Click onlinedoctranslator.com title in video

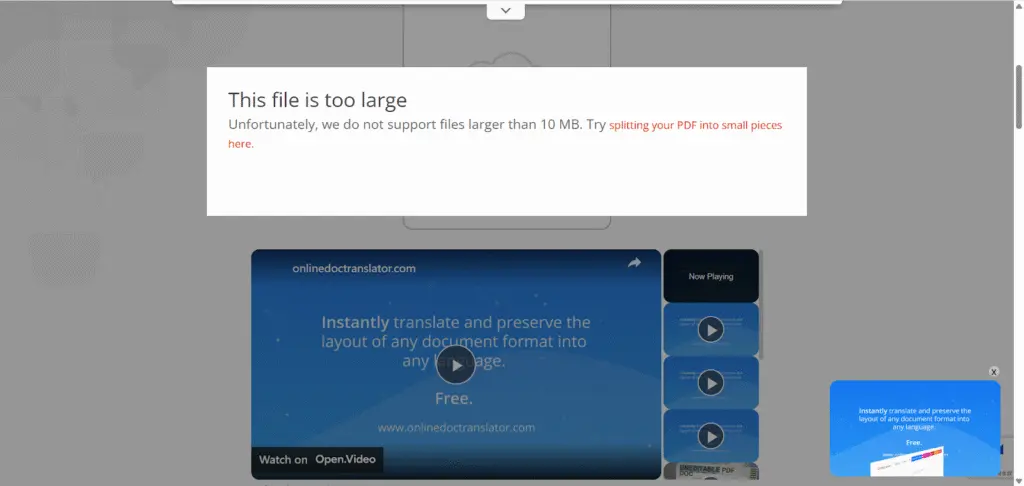click(x=354, y=268)
